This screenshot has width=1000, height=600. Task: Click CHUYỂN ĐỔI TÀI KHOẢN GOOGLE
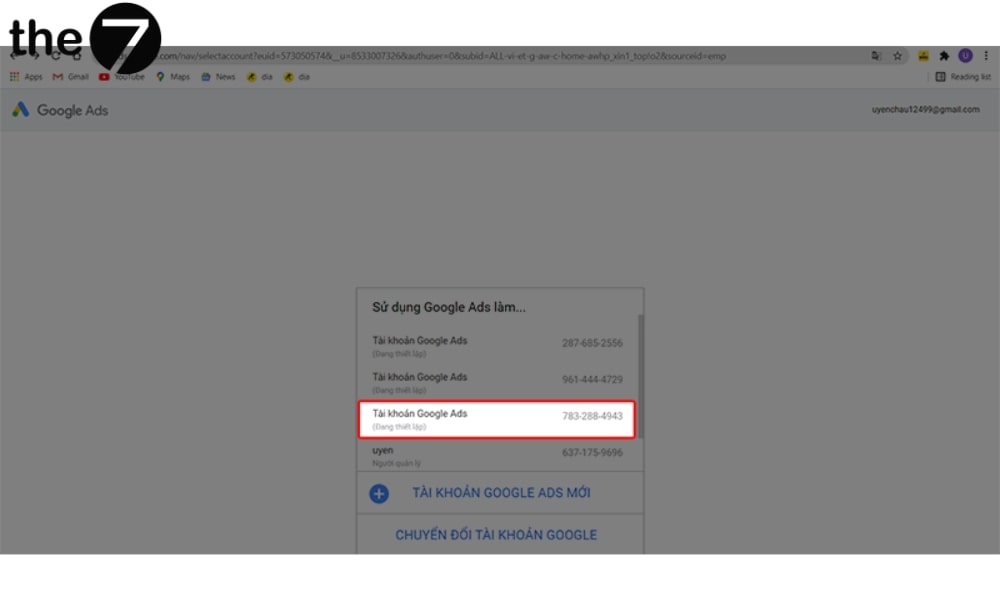coord(496,535)
